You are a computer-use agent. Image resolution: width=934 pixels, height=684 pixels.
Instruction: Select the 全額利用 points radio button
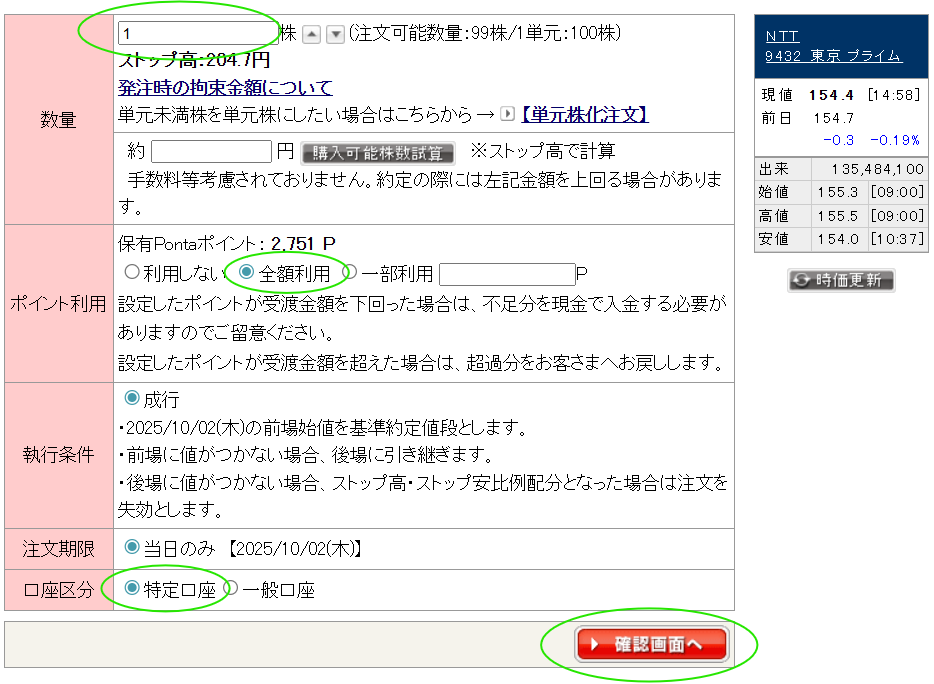coord(246,273)
